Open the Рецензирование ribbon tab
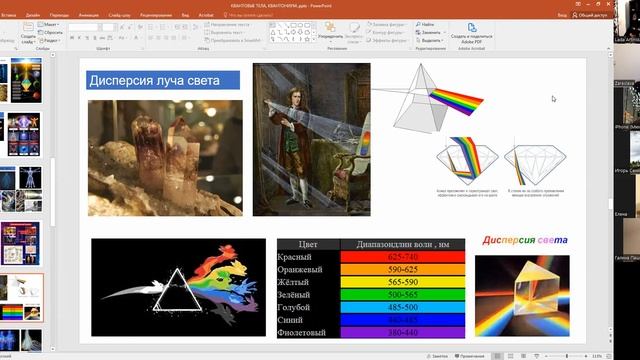The height and width of the screenshot is (360, 640). (156, 15)
